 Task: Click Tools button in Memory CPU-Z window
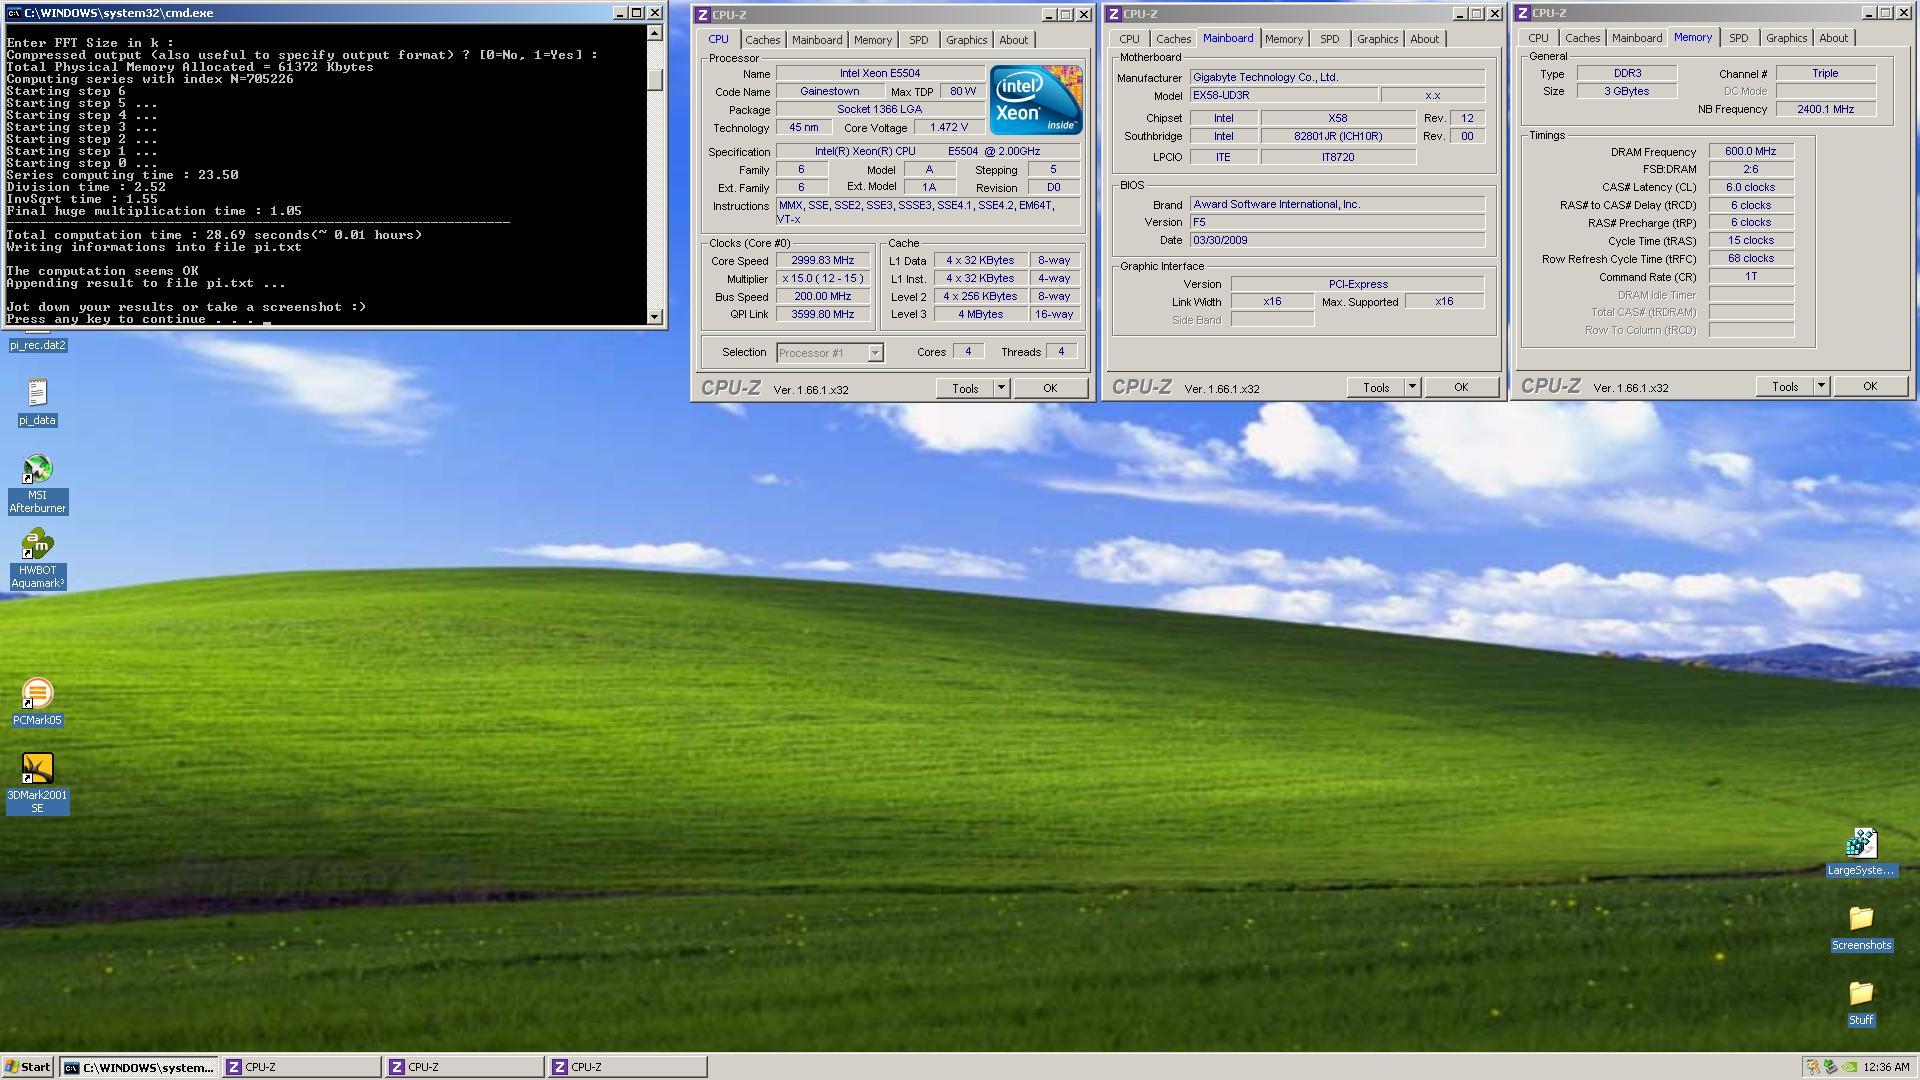click(1785, 386)
